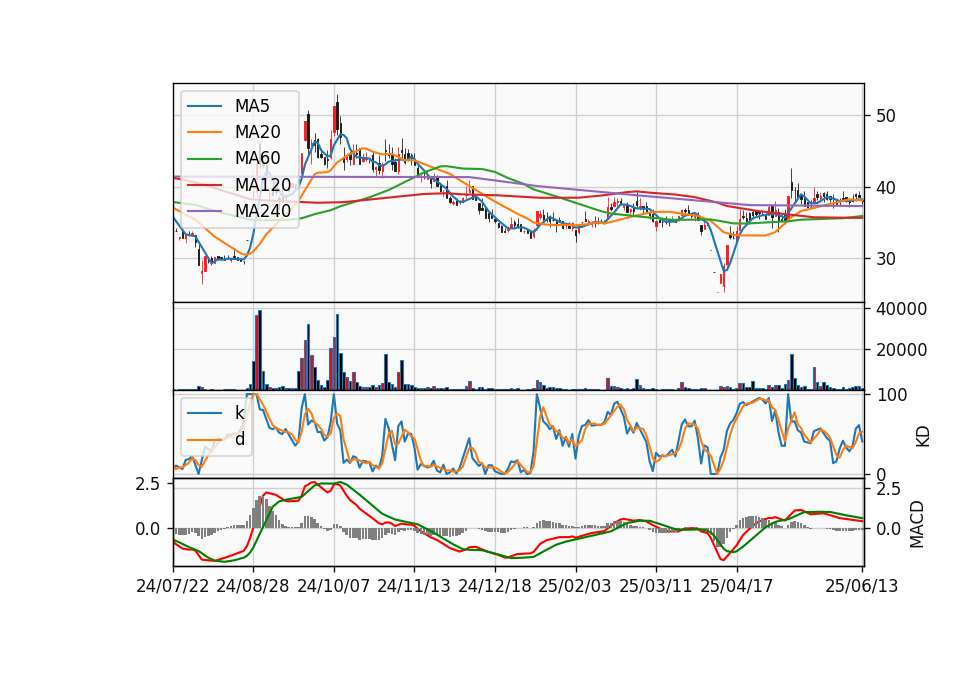Image resolution: width=960 pixels, height=690 pixels.
Task: Click the orange MA20 legend line sample
Action: pos(204,132)
